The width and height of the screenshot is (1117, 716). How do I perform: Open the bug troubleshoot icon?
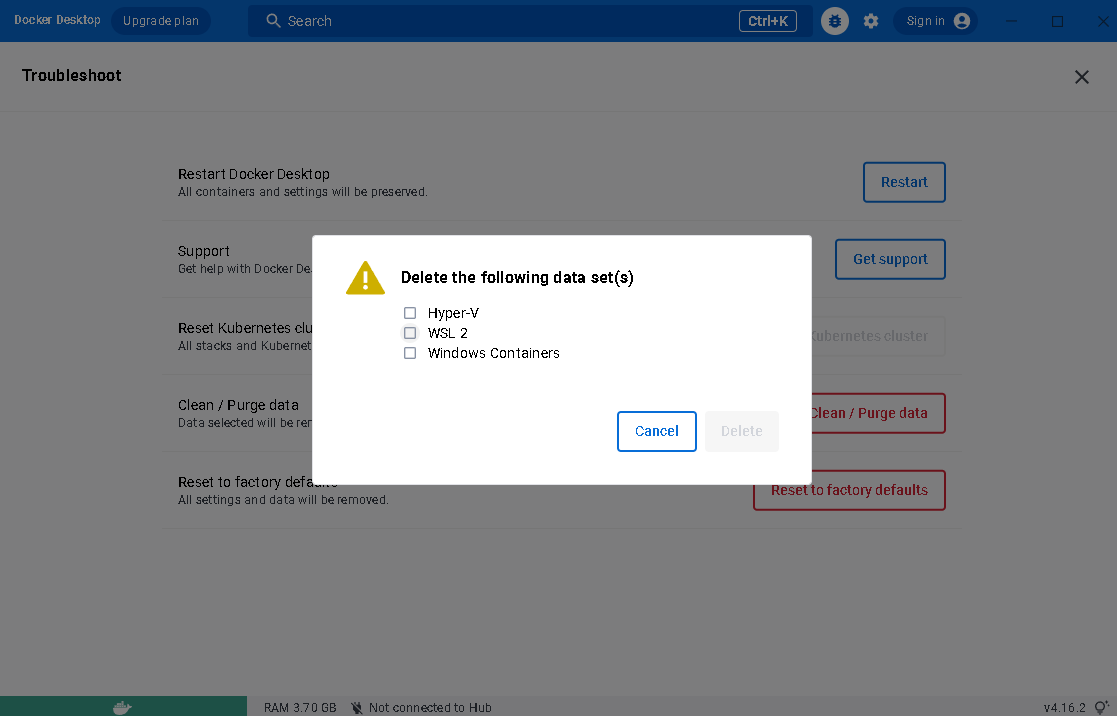835,21
